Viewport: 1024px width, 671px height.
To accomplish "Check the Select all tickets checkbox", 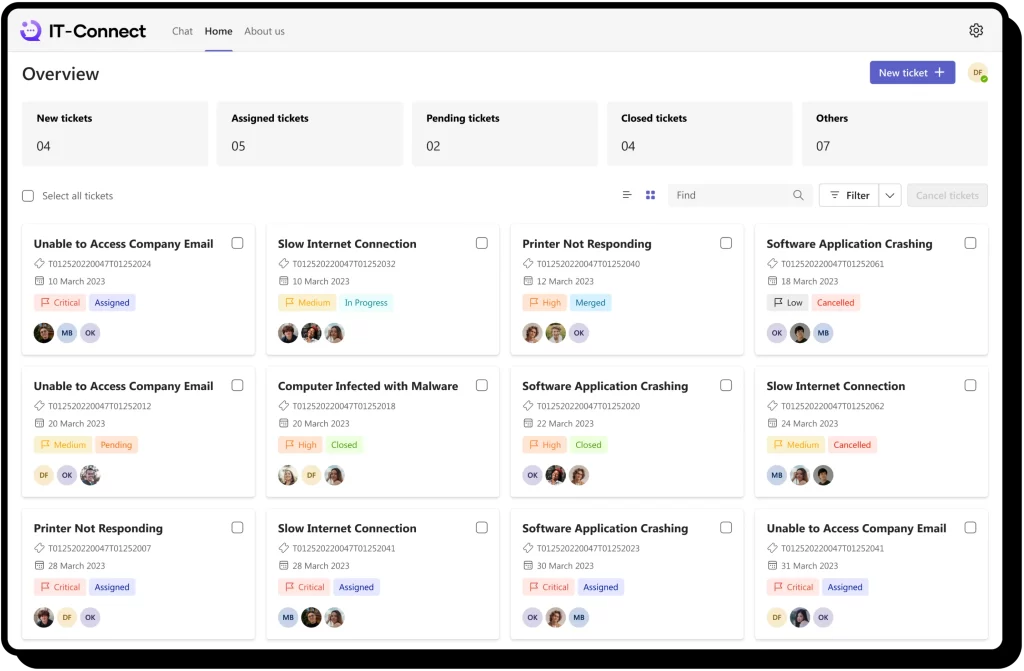I will (28, 196).
